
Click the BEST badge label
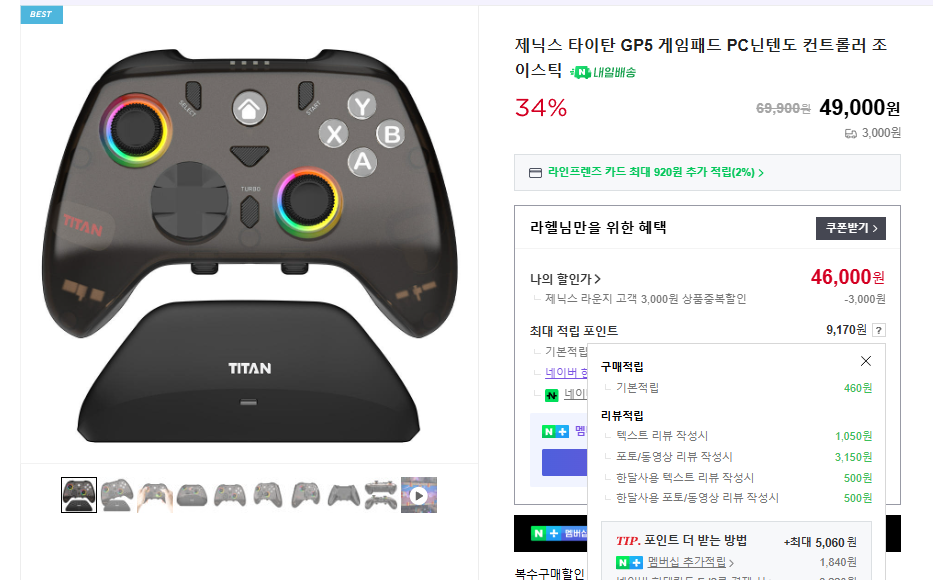(42, 14)
